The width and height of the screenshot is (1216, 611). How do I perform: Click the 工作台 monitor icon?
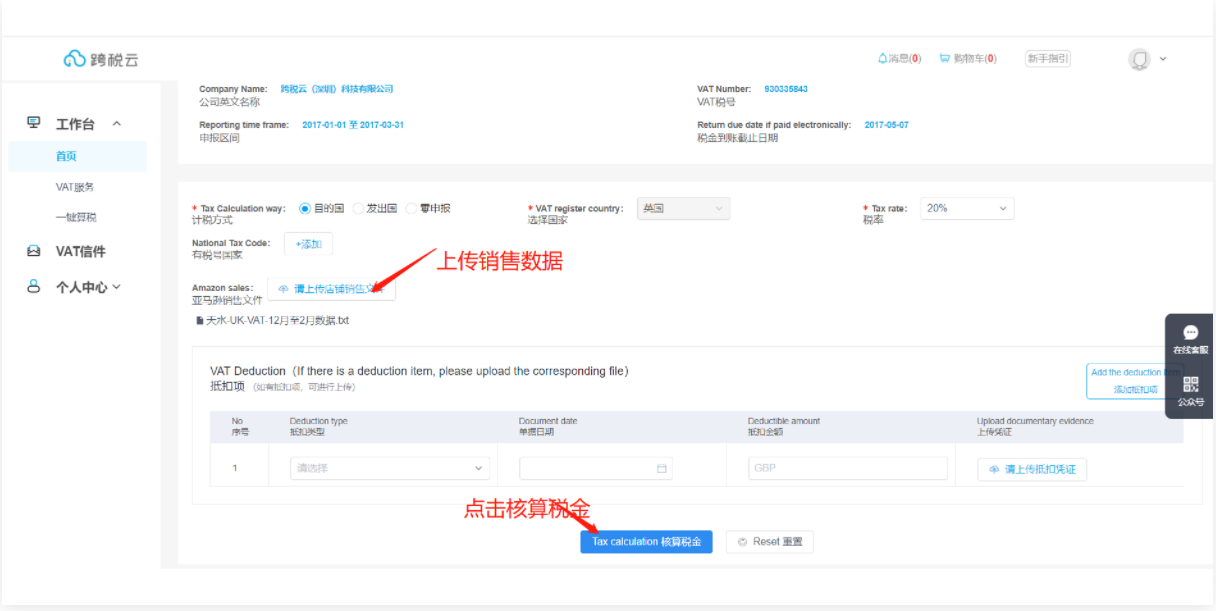34,123
